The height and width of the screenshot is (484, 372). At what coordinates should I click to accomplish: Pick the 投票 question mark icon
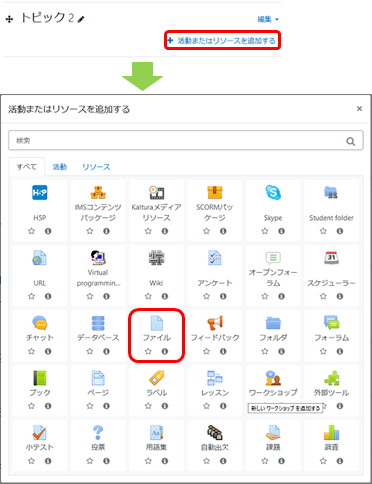point(98,433)
